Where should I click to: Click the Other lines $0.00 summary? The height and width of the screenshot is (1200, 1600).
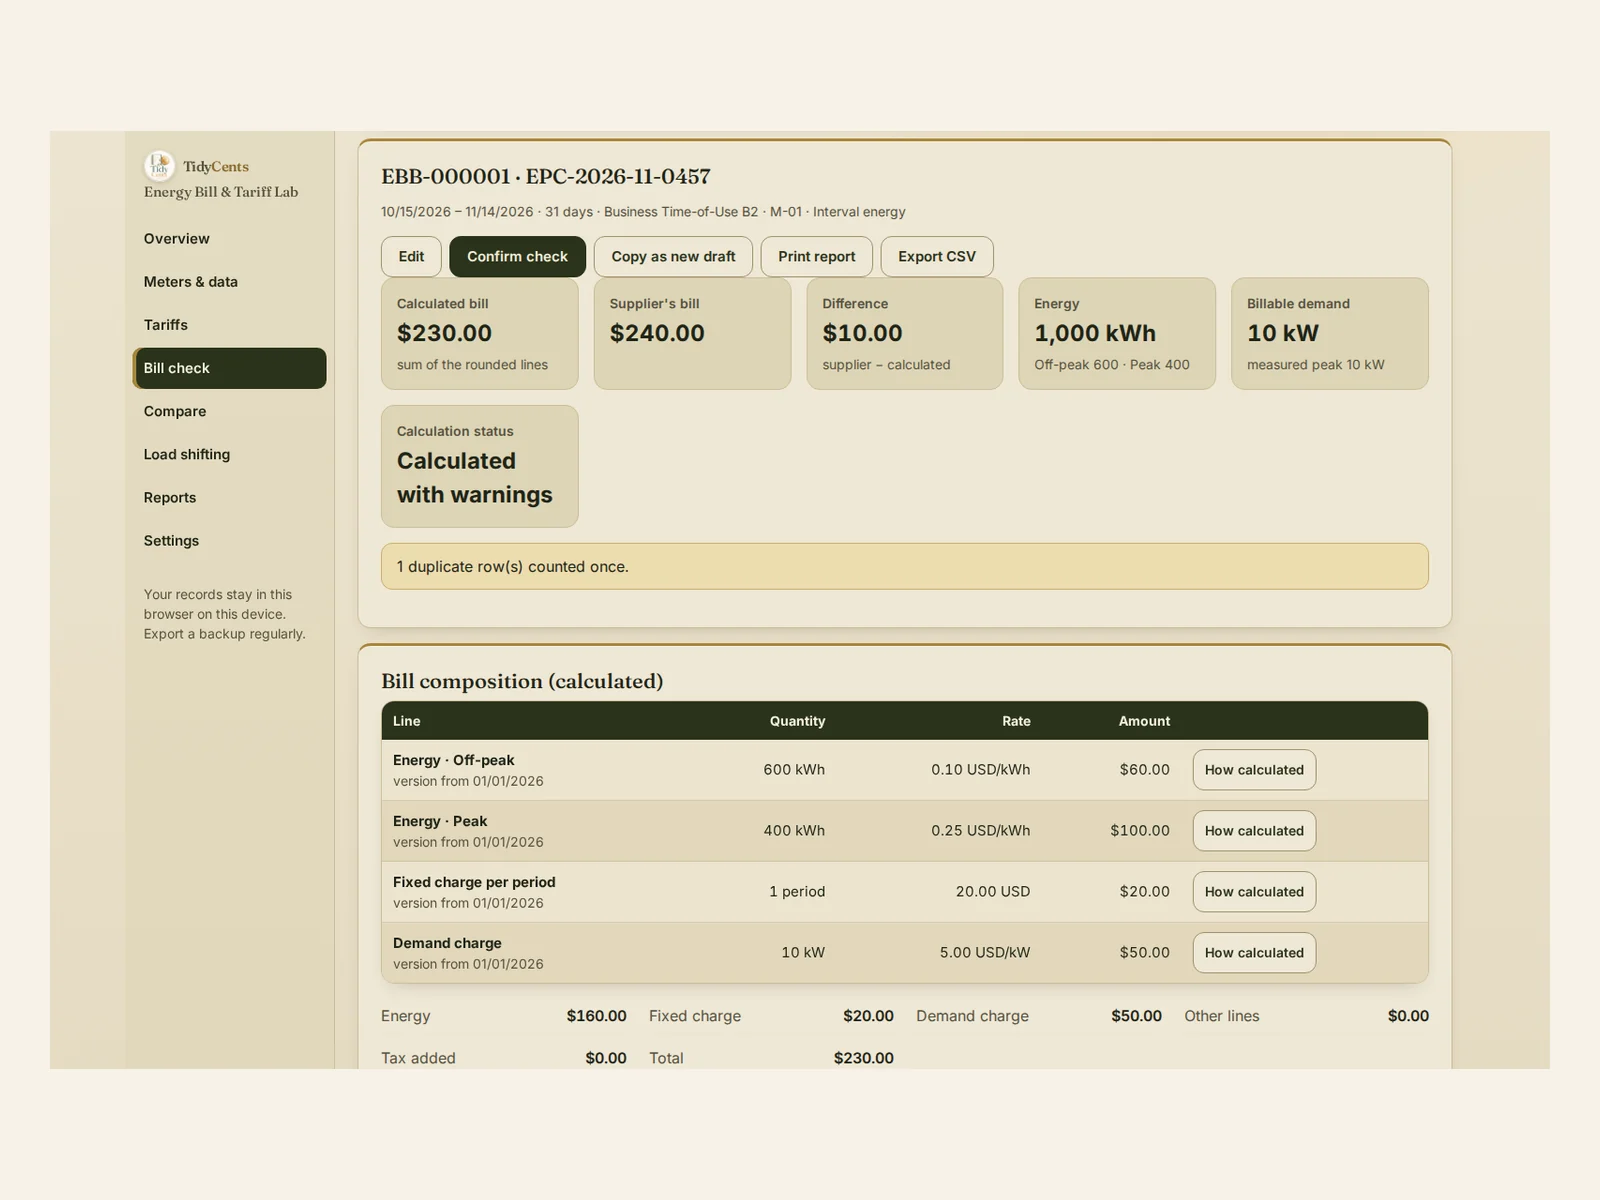pyautogui.click(x=1306, y=1016)
